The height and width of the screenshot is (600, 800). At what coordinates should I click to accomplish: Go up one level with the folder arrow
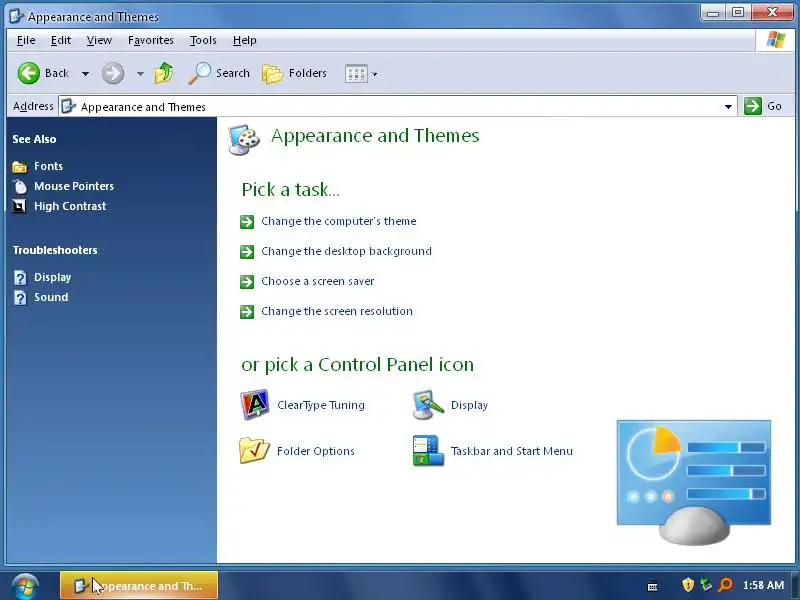164,73
